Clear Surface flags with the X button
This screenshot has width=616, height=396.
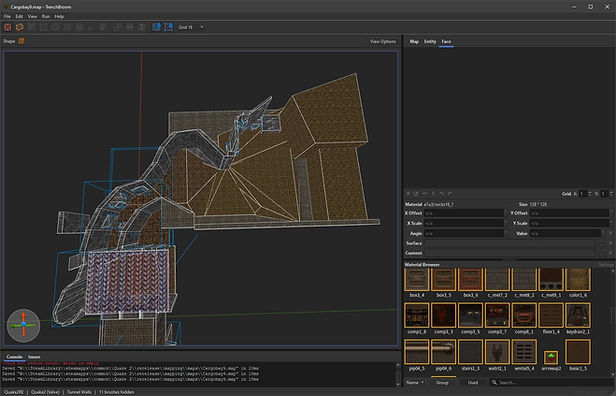coord(610,243)
